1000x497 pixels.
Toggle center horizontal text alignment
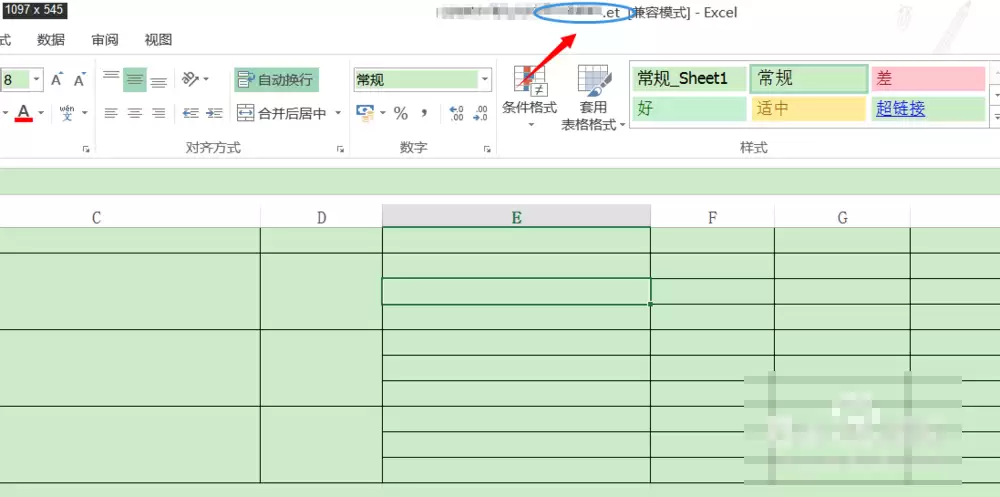135,113
